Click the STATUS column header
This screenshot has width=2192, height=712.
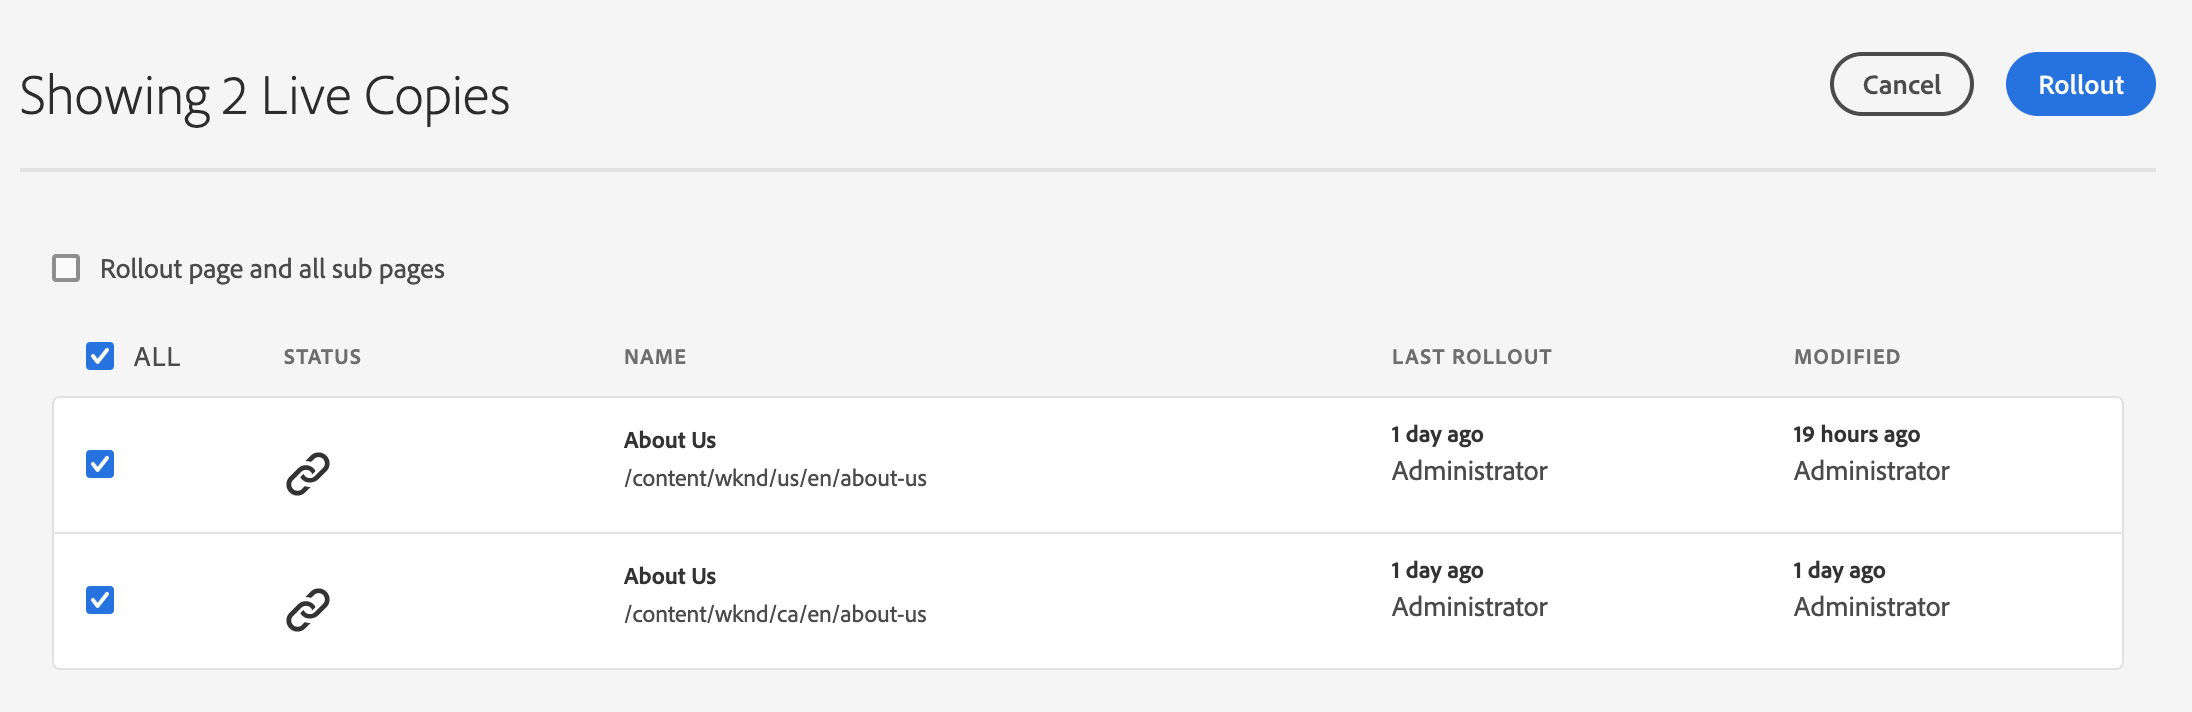tap(322, 357)
